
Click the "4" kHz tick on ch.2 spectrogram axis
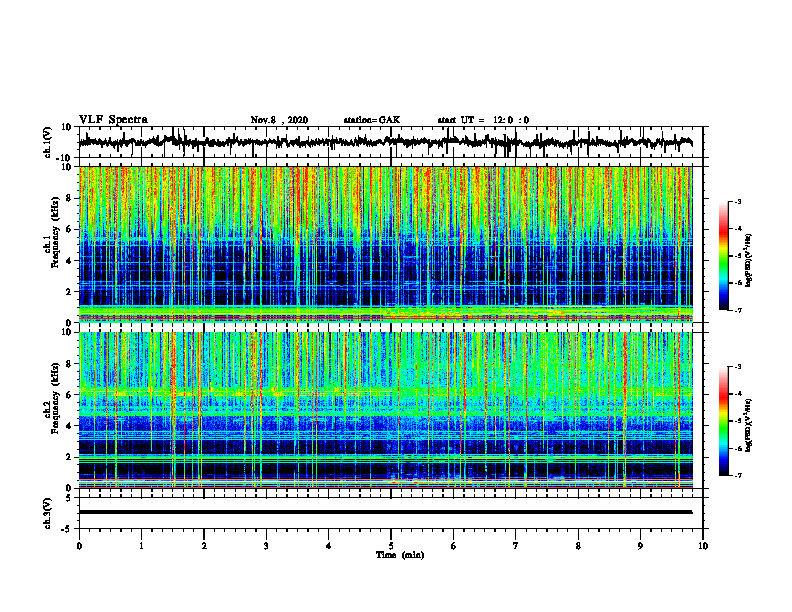point(70,426)
